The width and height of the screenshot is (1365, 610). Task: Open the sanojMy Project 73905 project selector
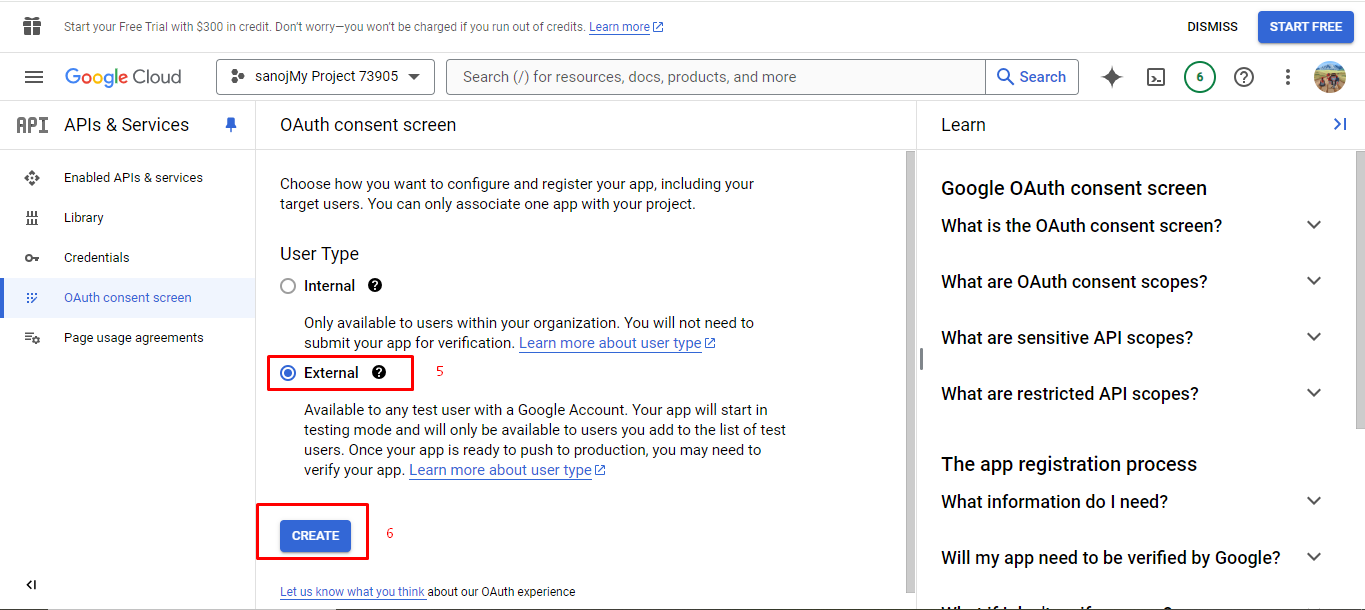tap(325, 77)
